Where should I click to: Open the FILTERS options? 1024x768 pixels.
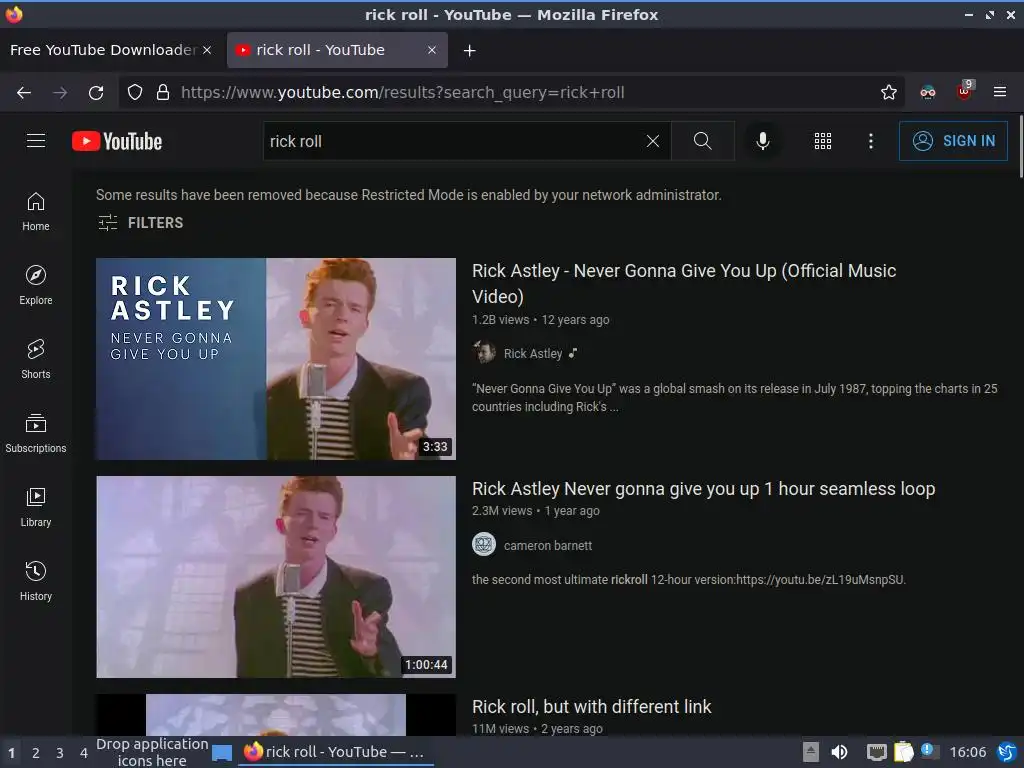pos(140,223)
